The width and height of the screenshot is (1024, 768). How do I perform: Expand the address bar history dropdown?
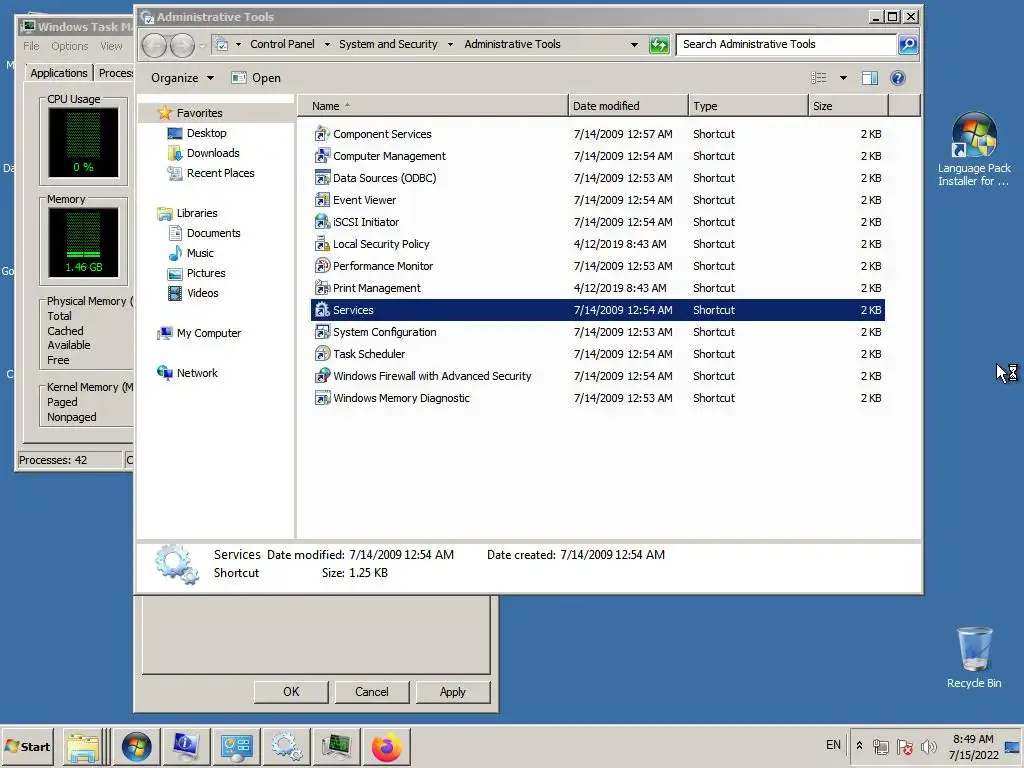633,44
